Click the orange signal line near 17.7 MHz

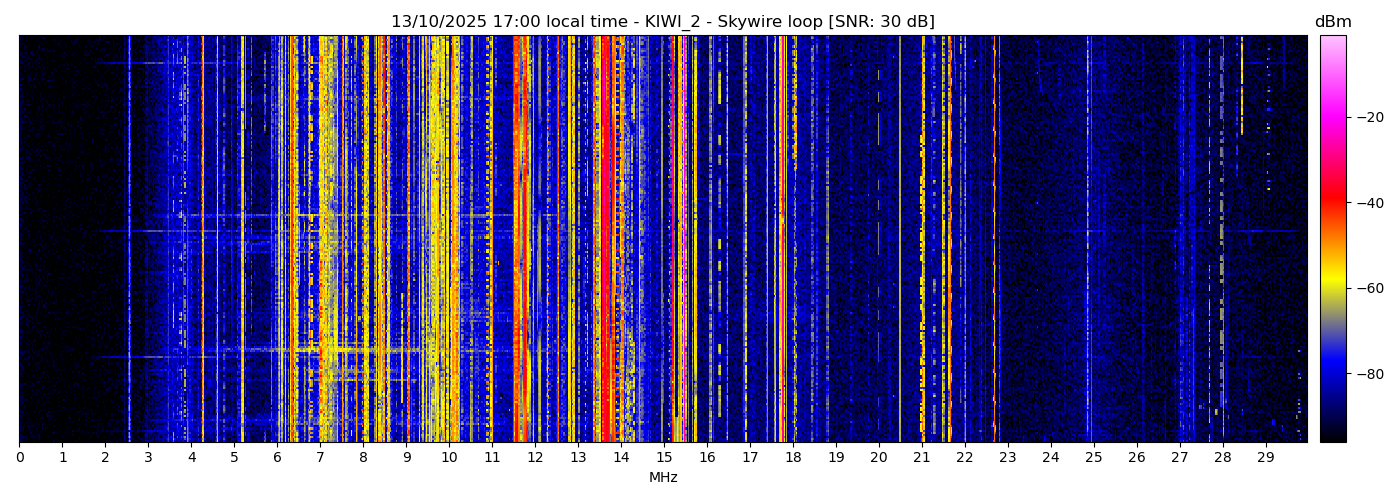pyautogui.click(x=780, y=240)
